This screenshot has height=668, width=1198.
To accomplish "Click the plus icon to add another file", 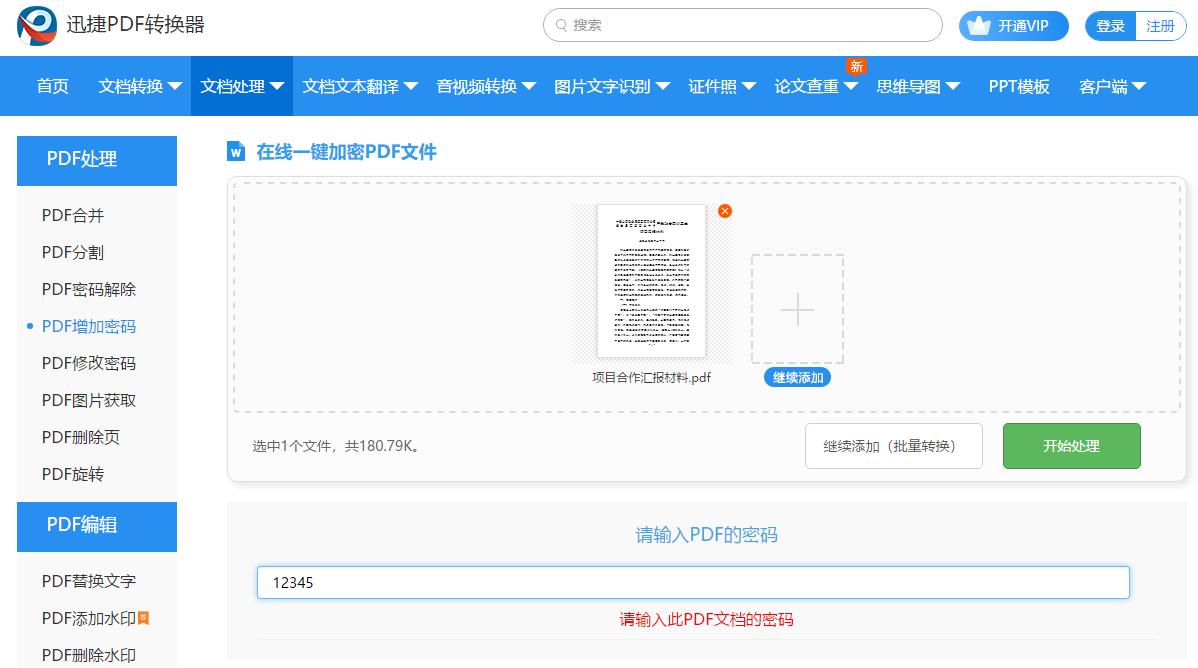I will click(797, 310).
